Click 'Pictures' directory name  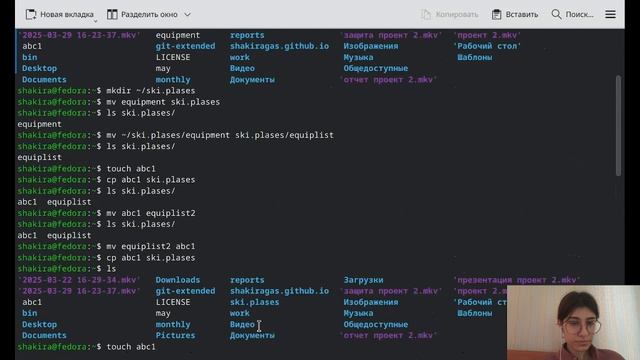175,336
